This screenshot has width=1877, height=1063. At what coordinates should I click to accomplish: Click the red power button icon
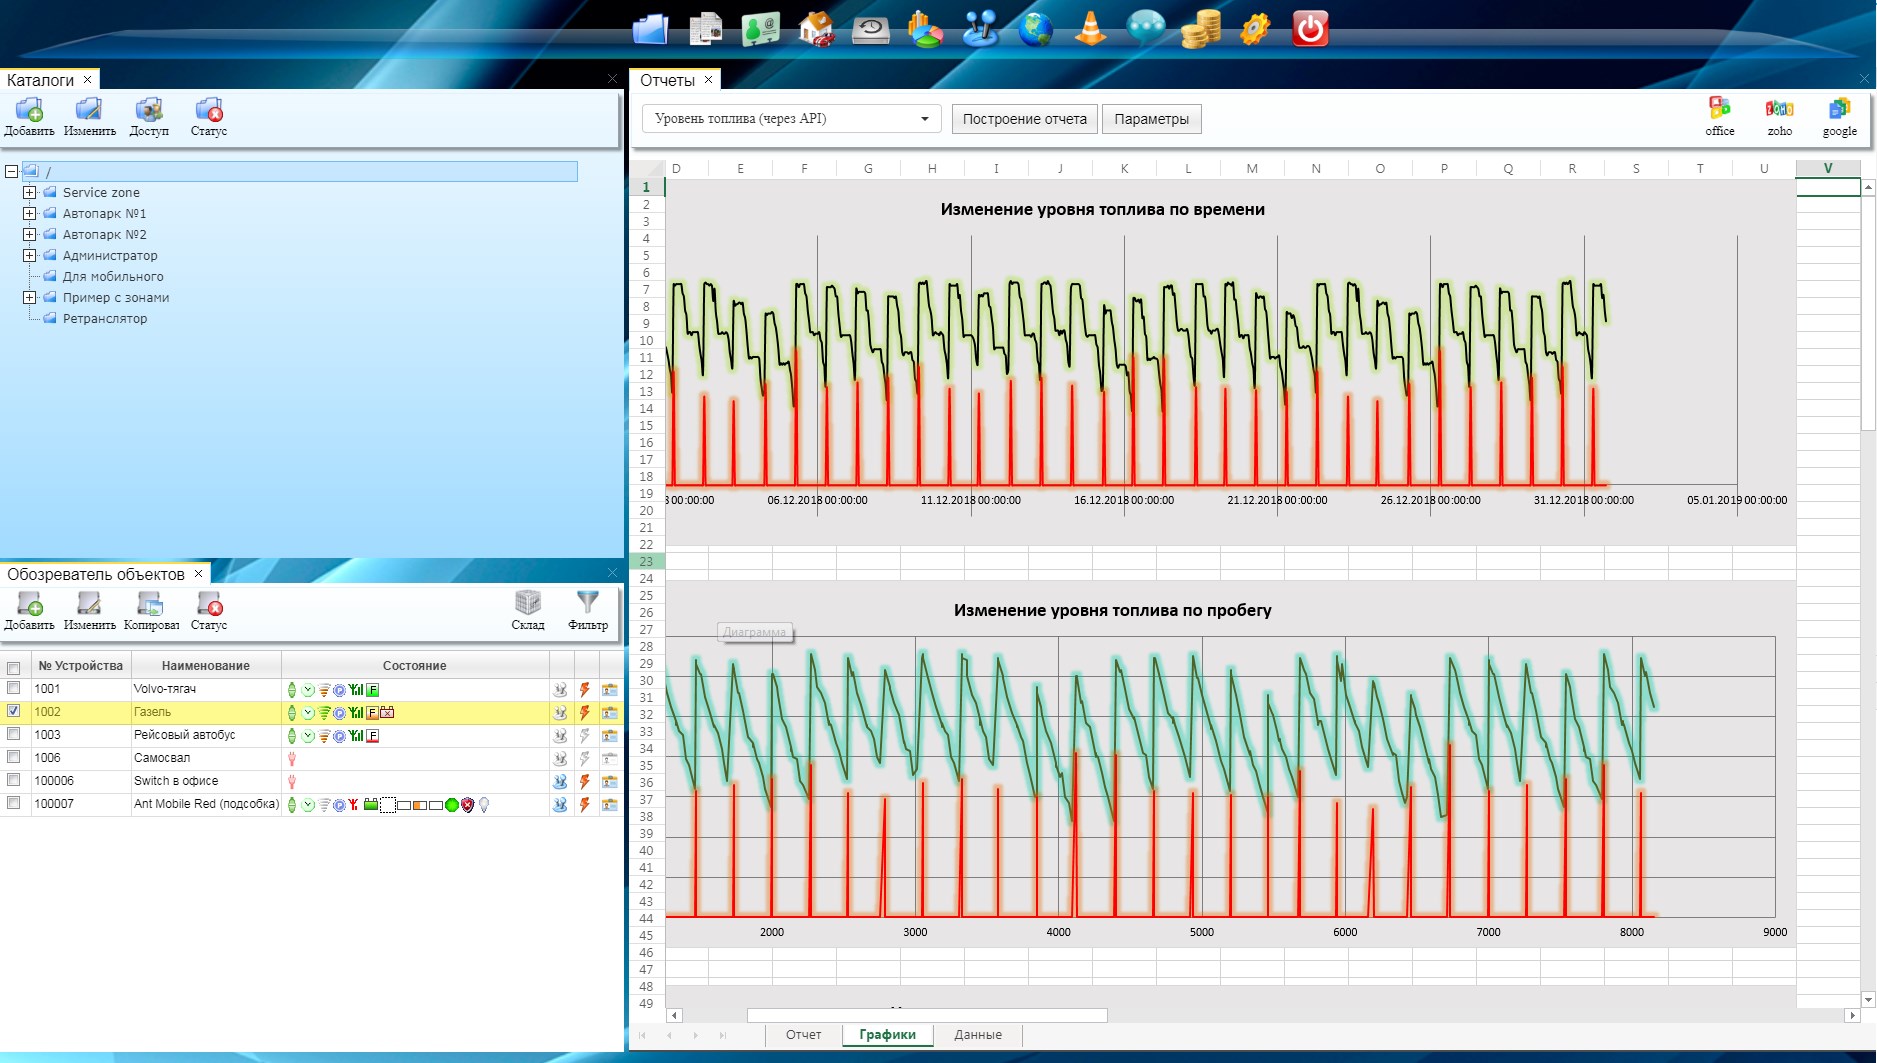[x=1310, y=28]
